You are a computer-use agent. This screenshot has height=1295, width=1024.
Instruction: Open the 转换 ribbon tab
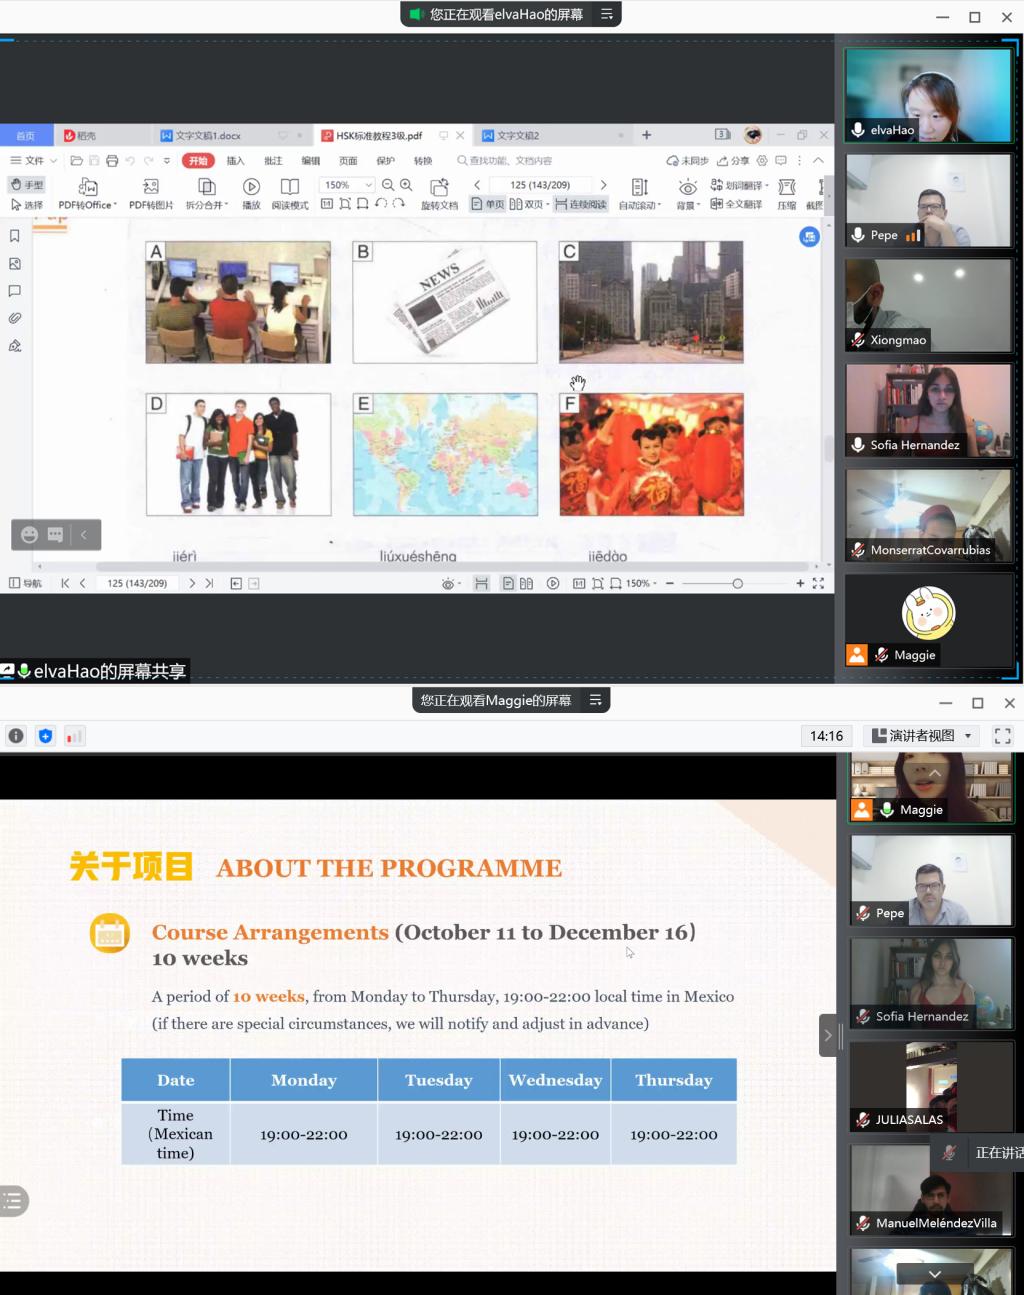tap(423, 160)
